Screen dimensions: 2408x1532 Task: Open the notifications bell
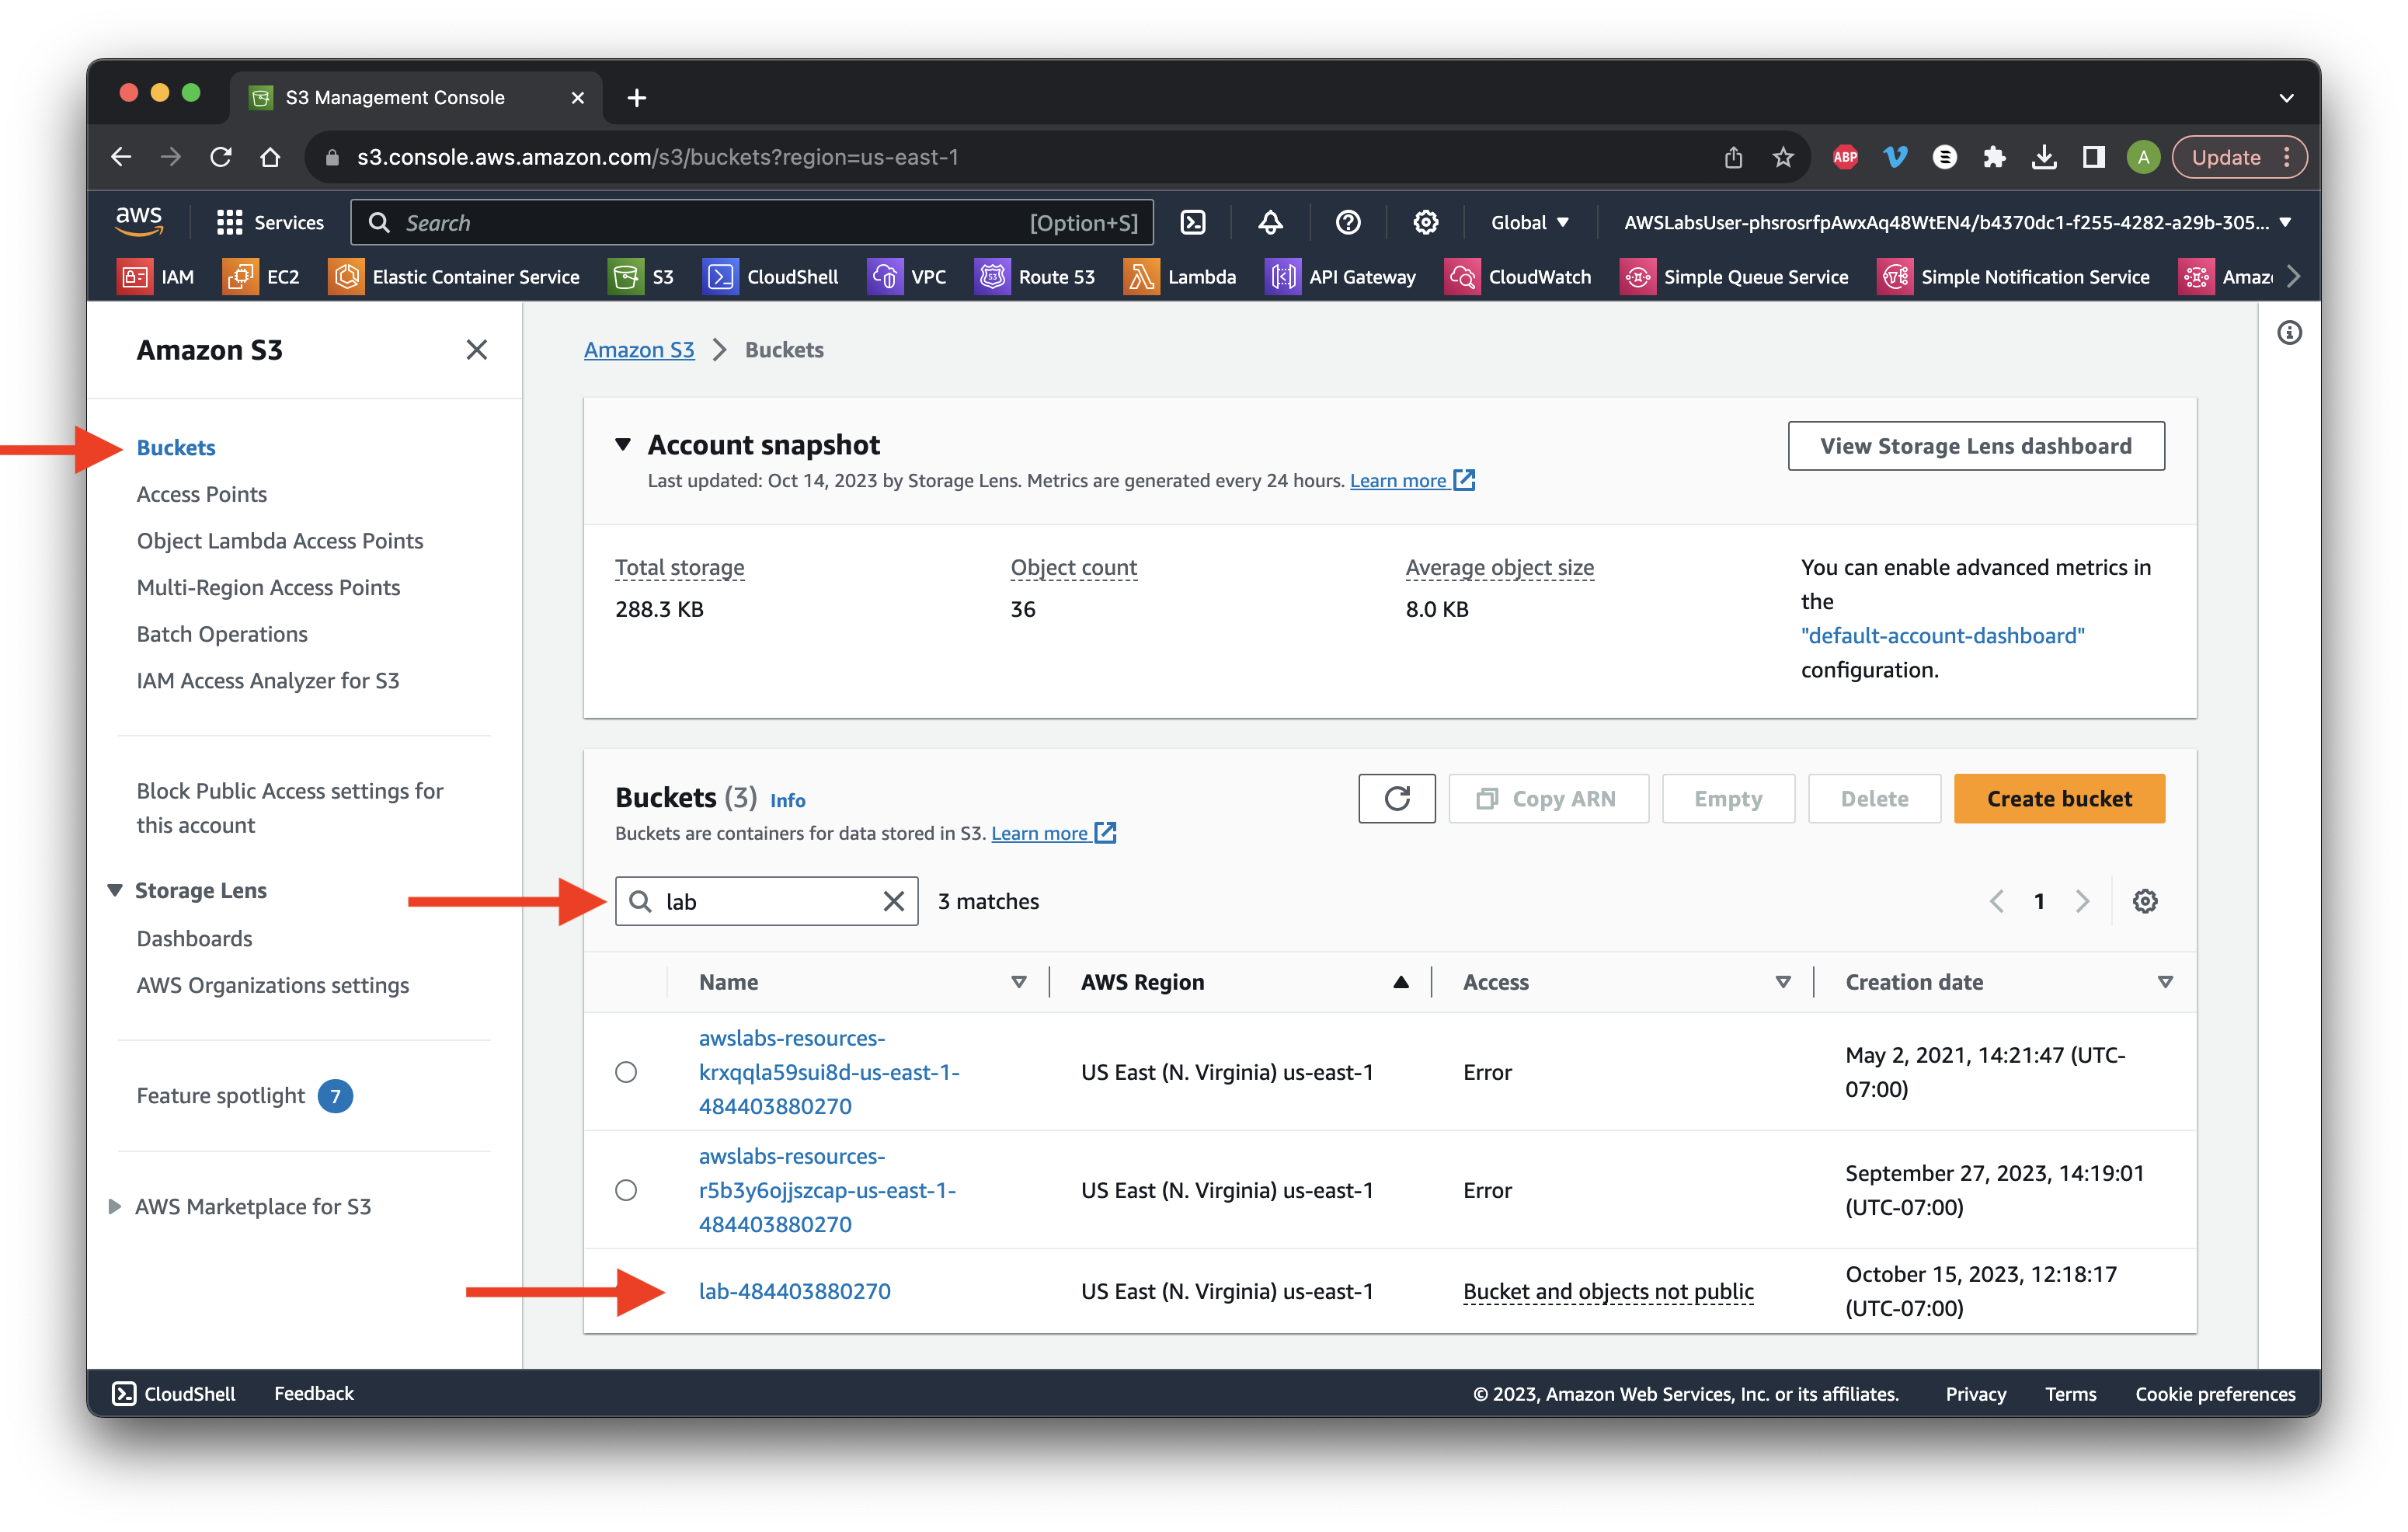1270,222
